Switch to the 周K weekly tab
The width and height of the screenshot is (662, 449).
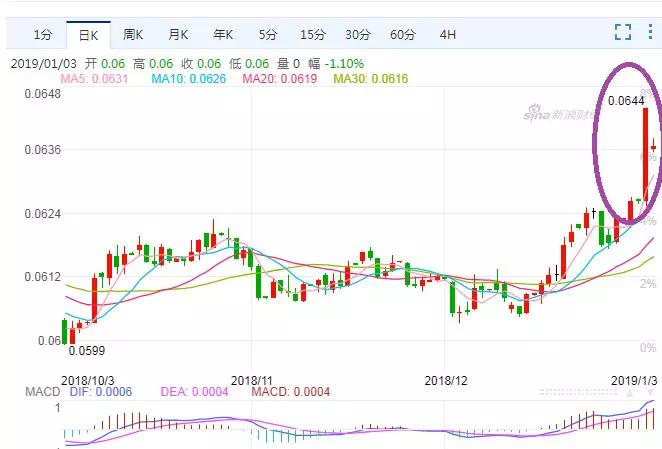click(x=133, y=35)
